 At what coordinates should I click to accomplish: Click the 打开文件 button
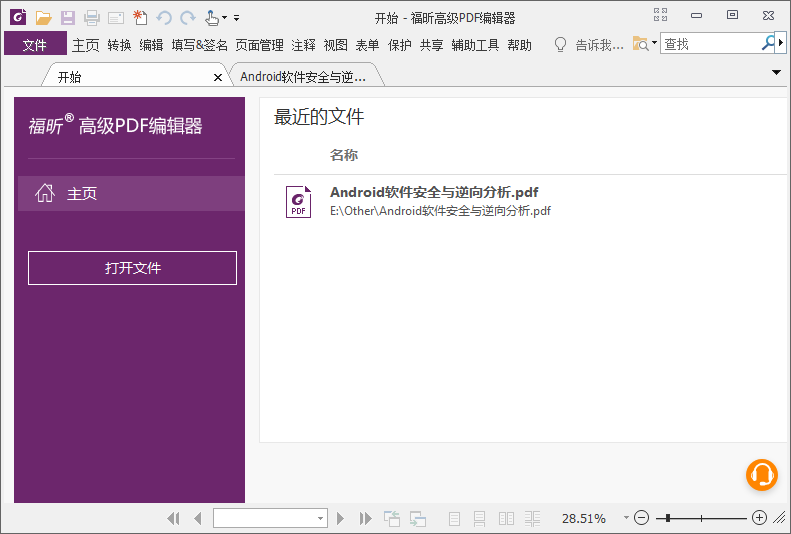point(132,268)
